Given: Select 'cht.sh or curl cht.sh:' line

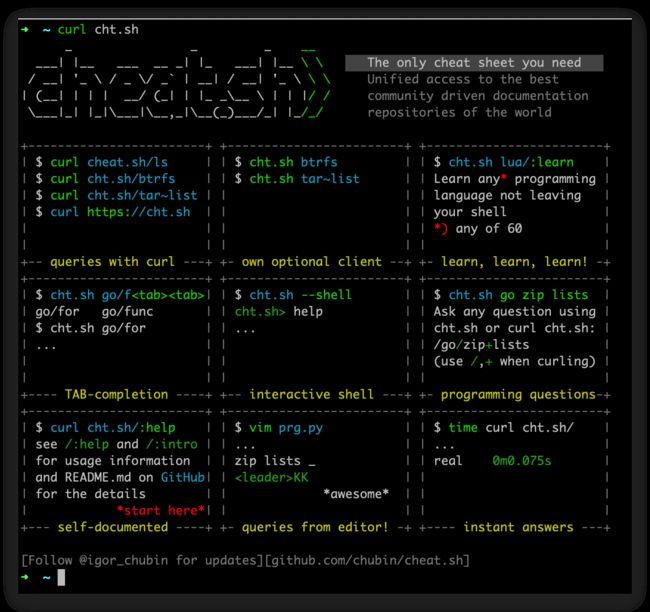Looking at the screenshot, I should pos(514,328).
